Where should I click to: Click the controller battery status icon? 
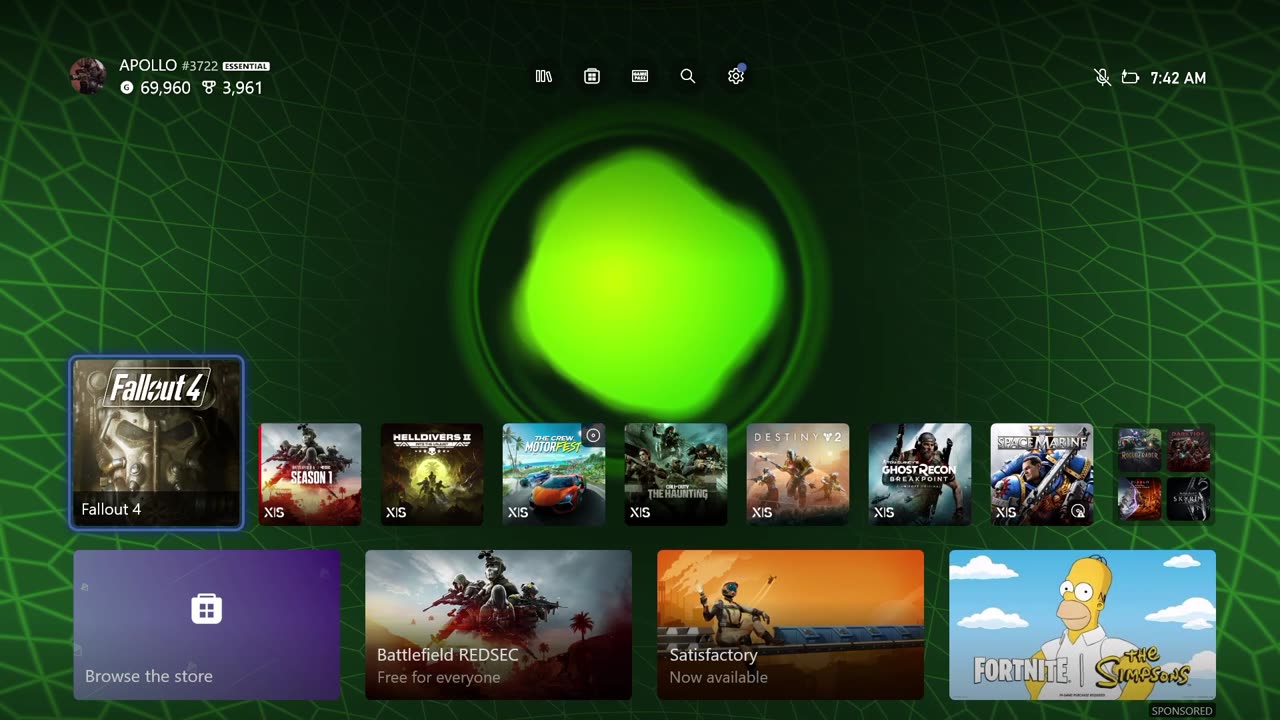pyautogui.click(x=1130, y=77)
